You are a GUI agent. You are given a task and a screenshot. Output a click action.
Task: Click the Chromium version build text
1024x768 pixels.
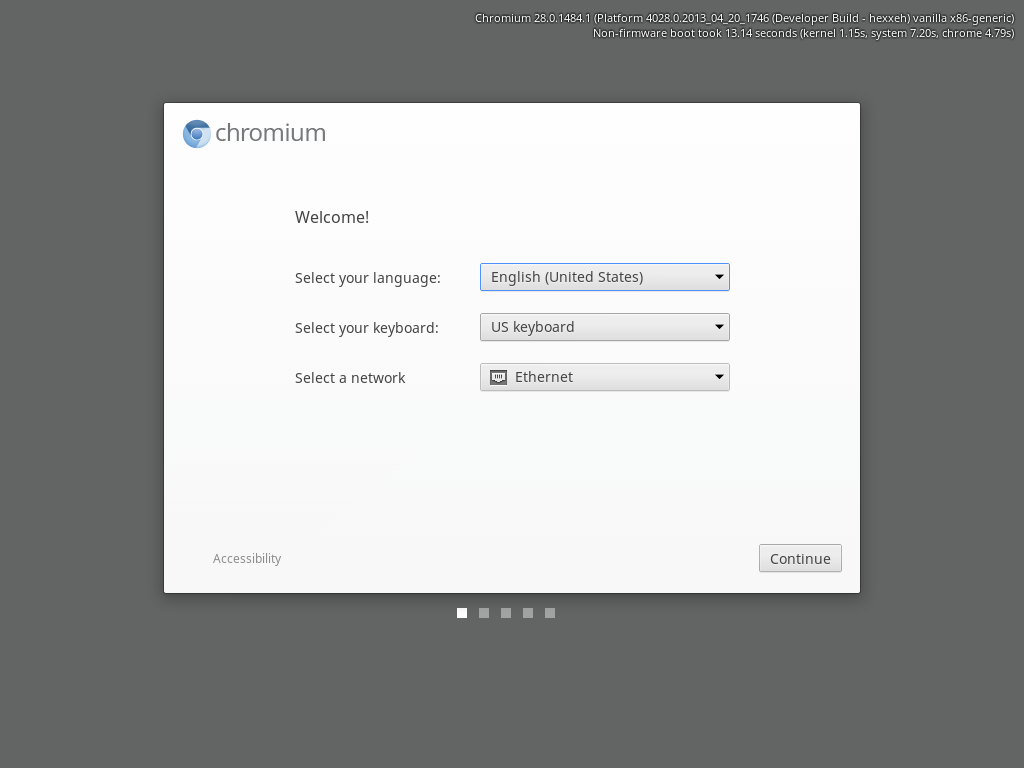[744, 18]
